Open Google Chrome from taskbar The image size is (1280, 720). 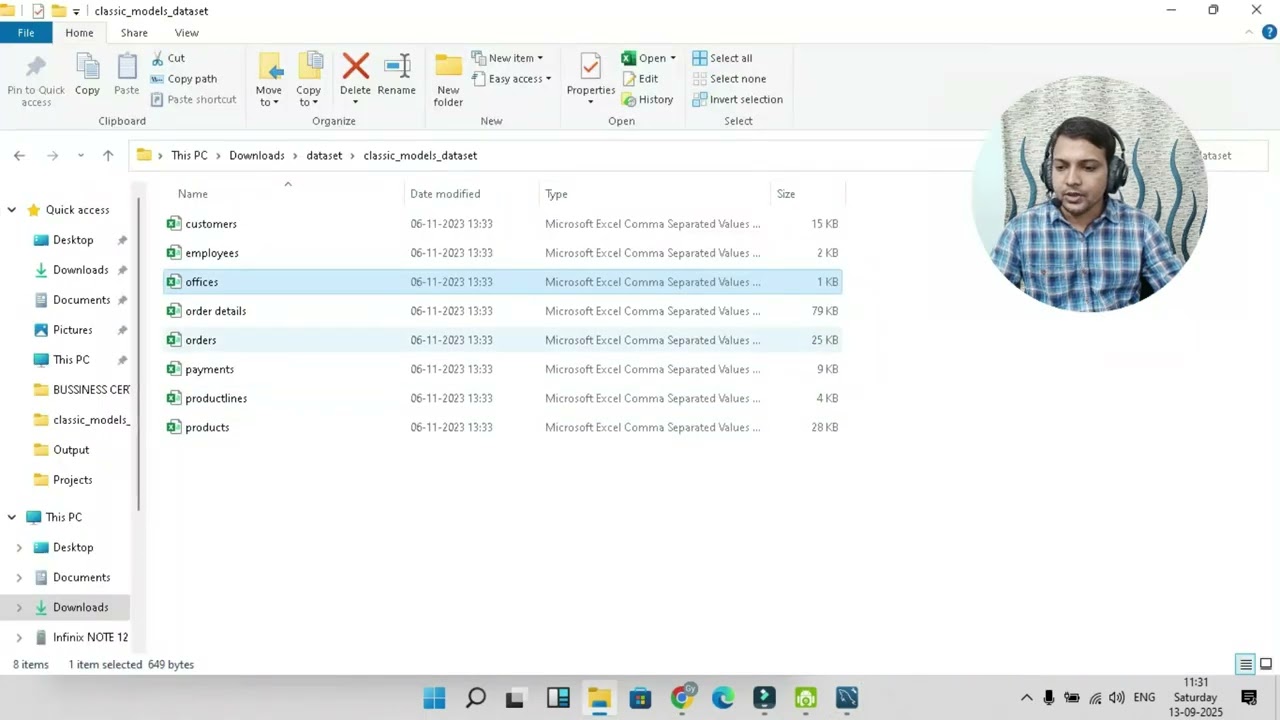[682, 698]
